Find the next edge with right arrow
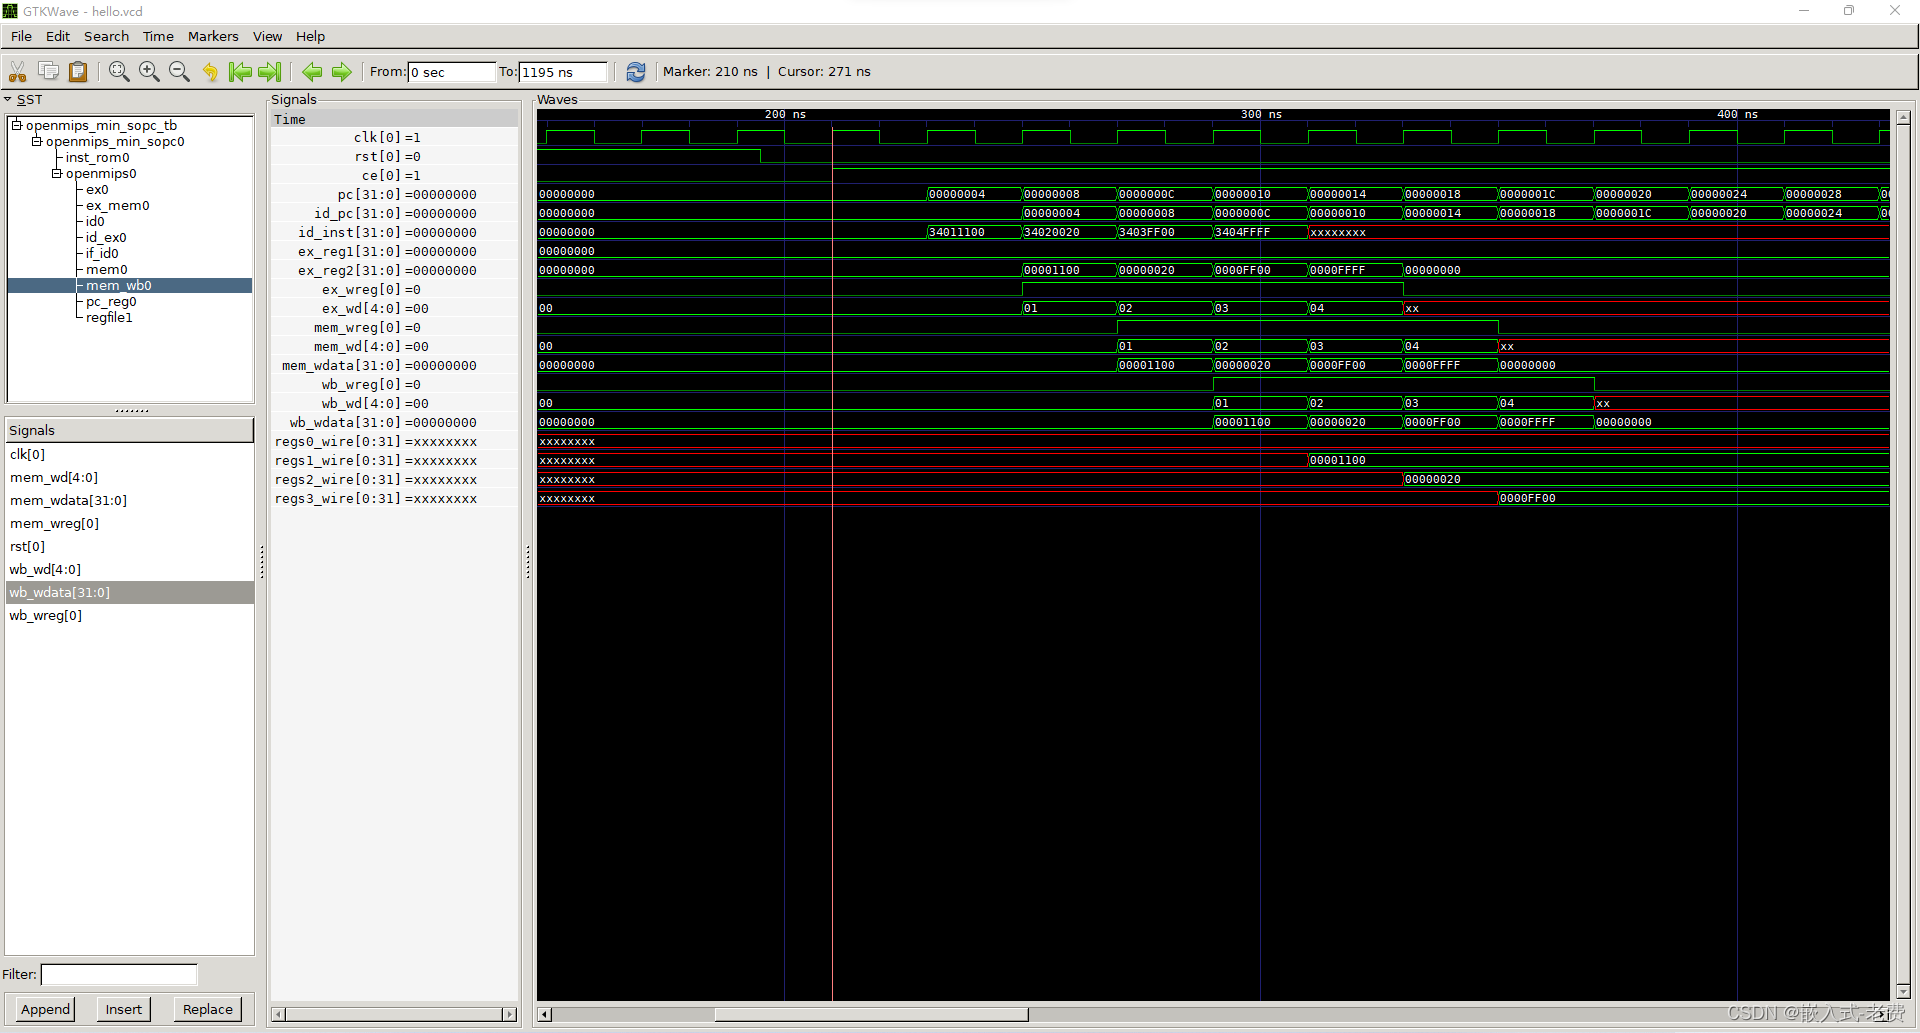1920x1033 pixels. 342,71
